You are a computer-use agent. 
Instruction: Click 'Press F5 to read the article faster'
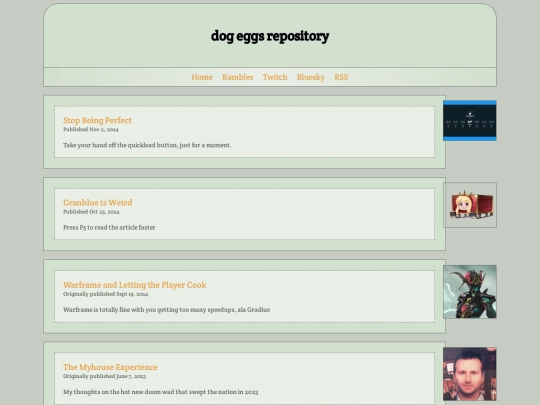(109, 227)
